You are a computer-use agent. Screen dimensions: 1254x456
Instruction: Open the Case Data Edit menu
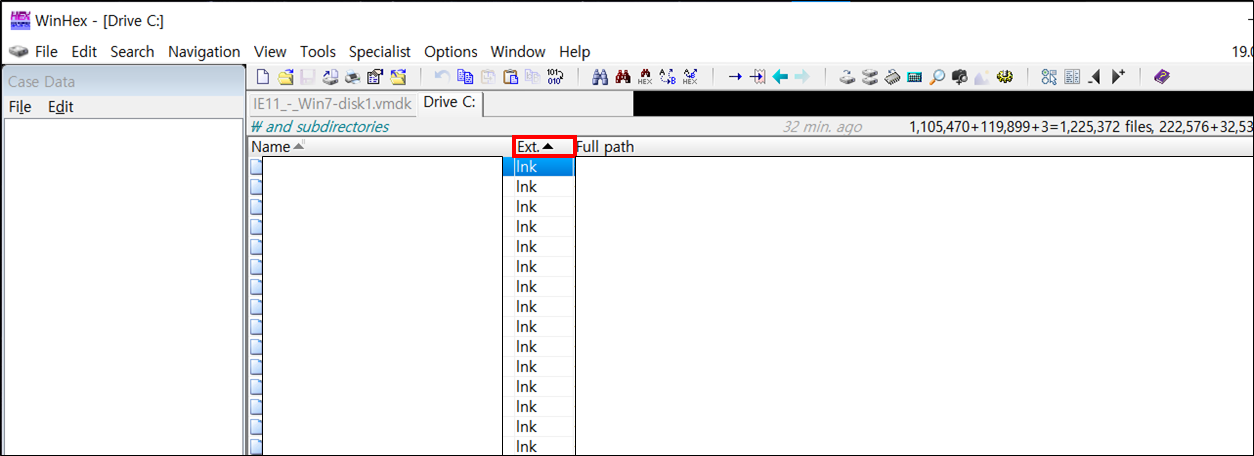coord(61,106)
